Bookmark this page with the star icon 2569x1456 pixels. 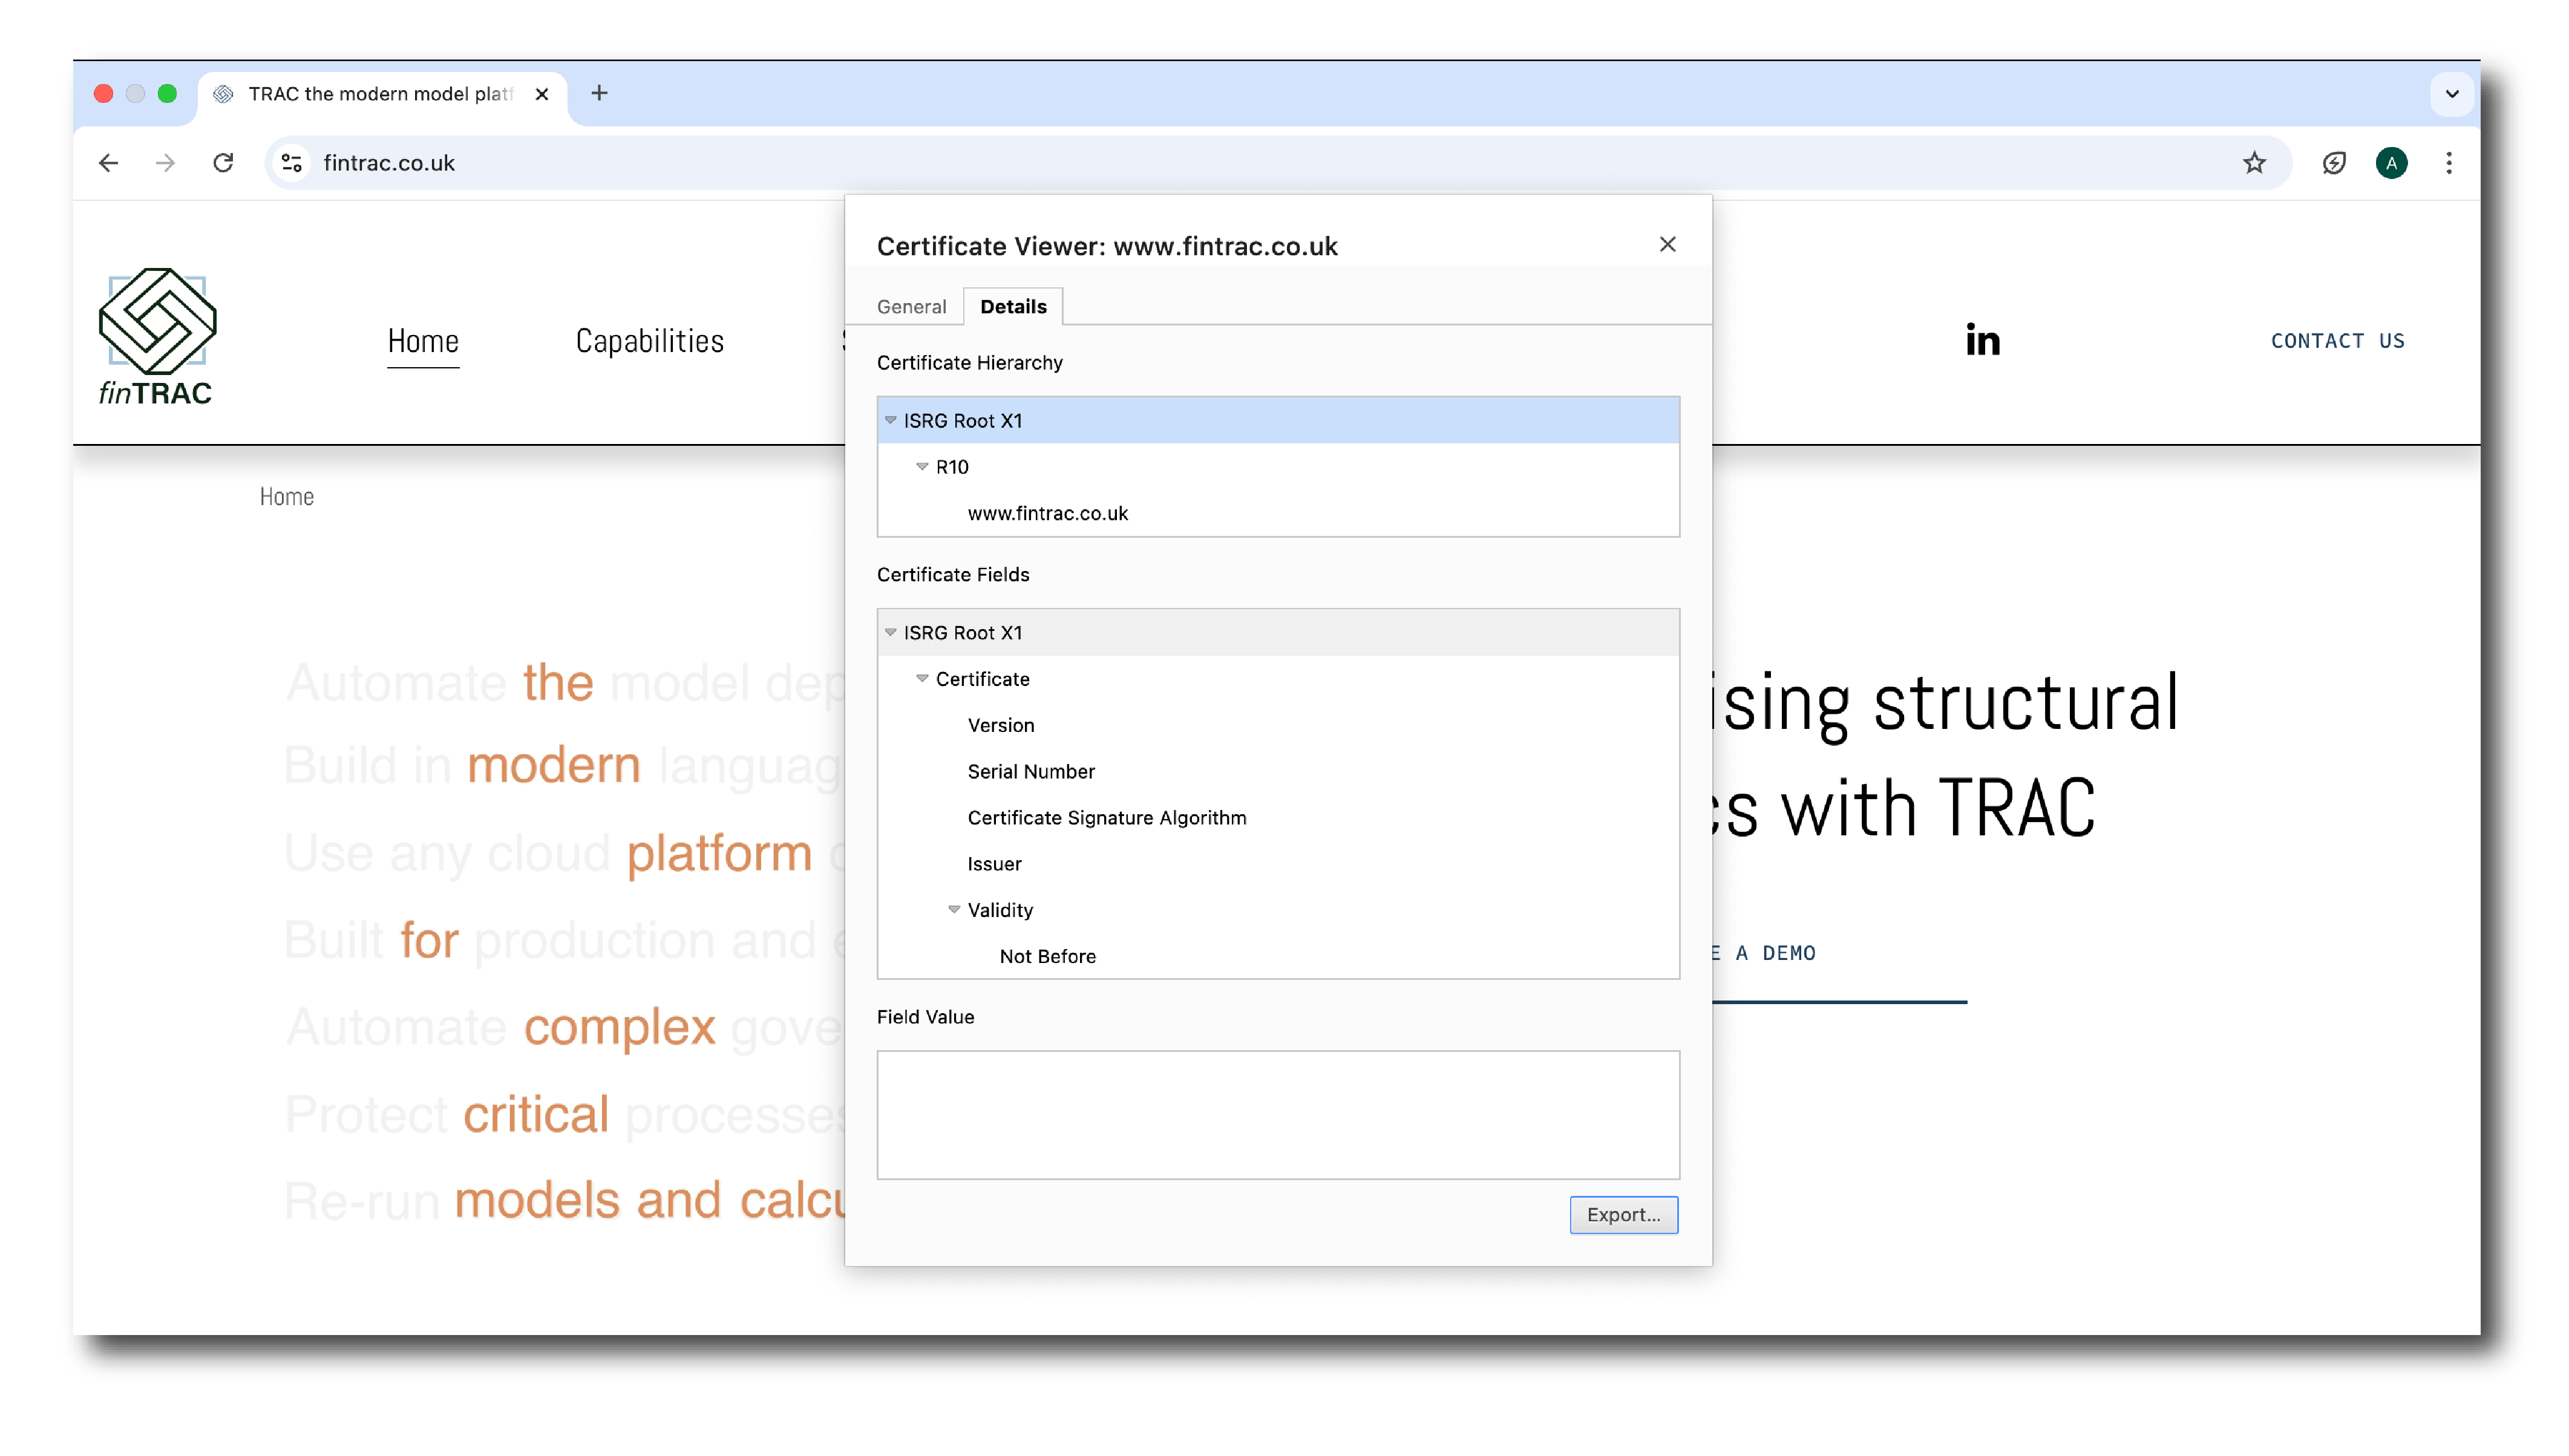coord(2253,163)
